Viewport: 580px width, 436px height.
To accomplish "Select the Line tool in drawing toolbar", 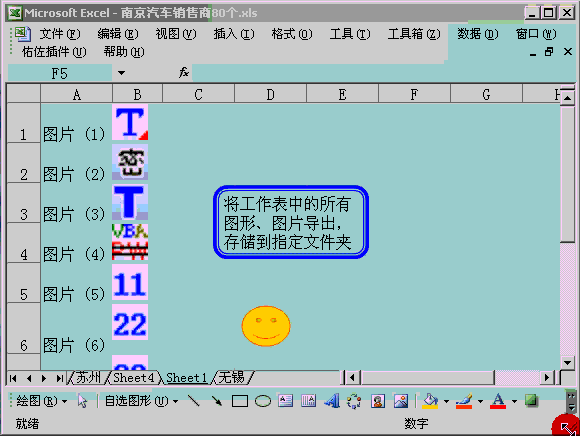I will click(x=193, y=400).
